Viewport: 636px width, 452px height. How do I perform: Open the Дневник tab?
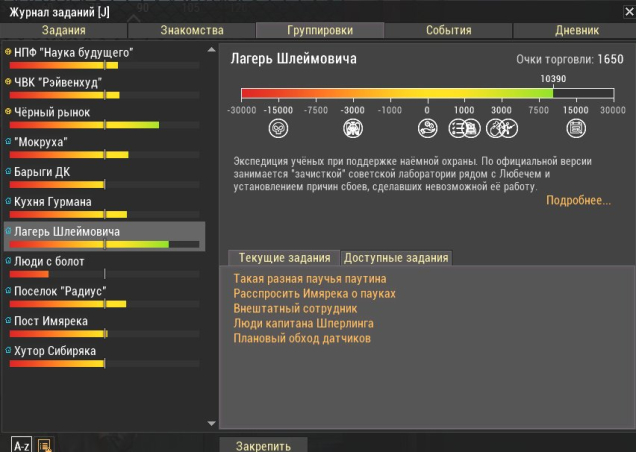click(576, 30)
